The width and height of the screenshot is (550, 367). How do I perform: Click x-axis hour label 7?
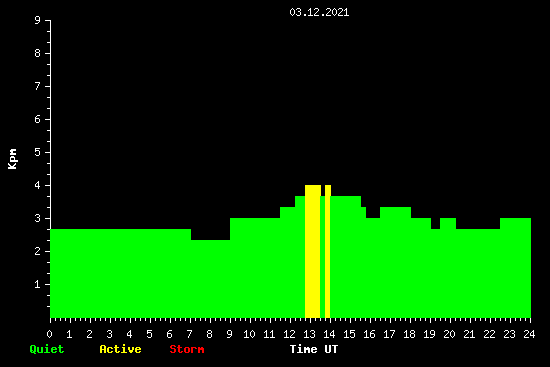click(189, 334)
